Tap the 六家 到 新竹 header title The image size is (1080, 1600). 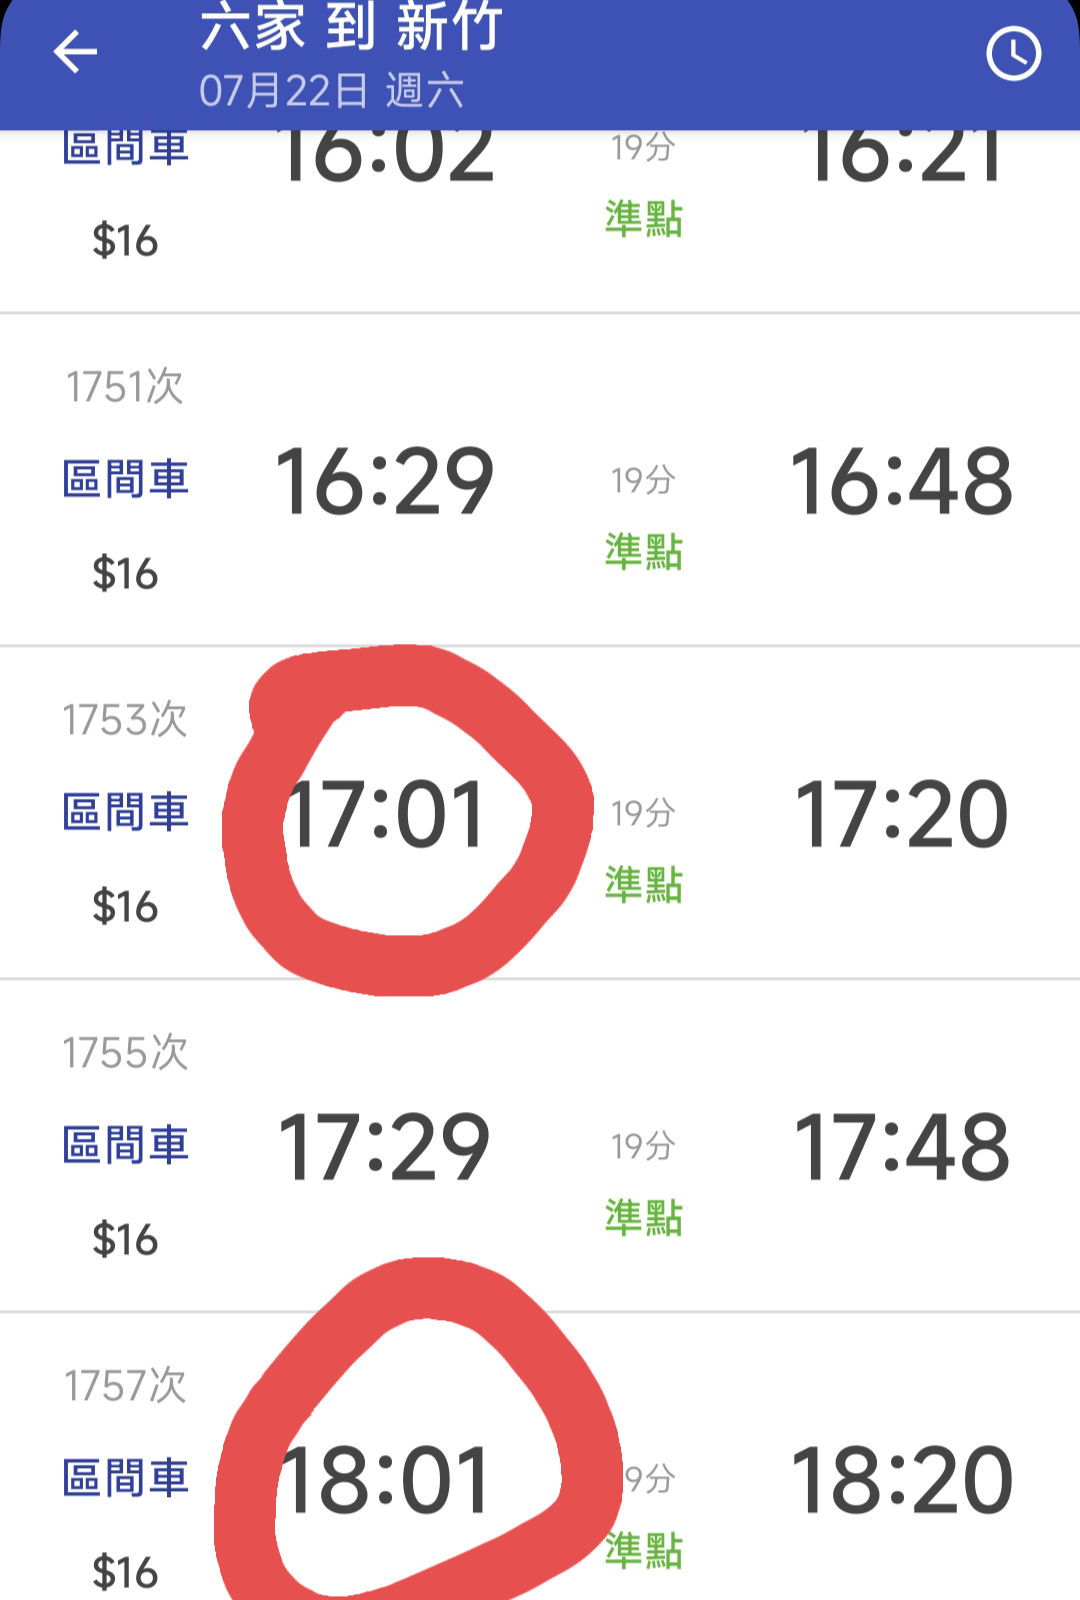(350, 26)
